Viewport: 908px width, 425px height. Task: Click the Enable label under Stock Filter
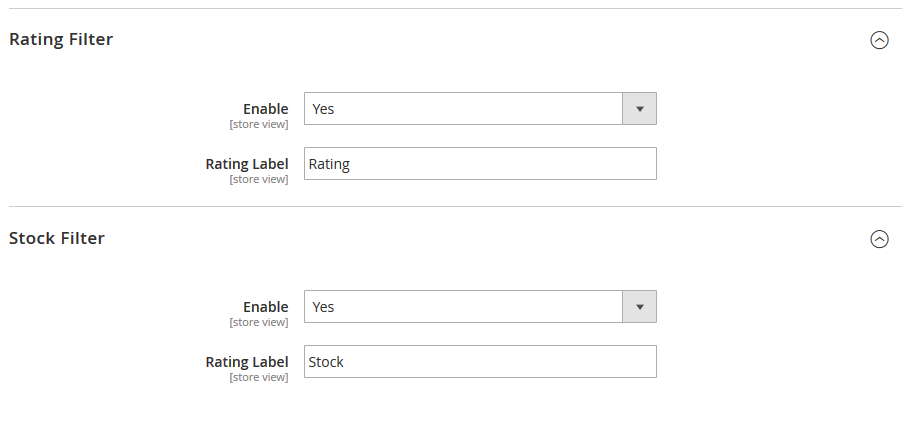click(x=265, y=306)
